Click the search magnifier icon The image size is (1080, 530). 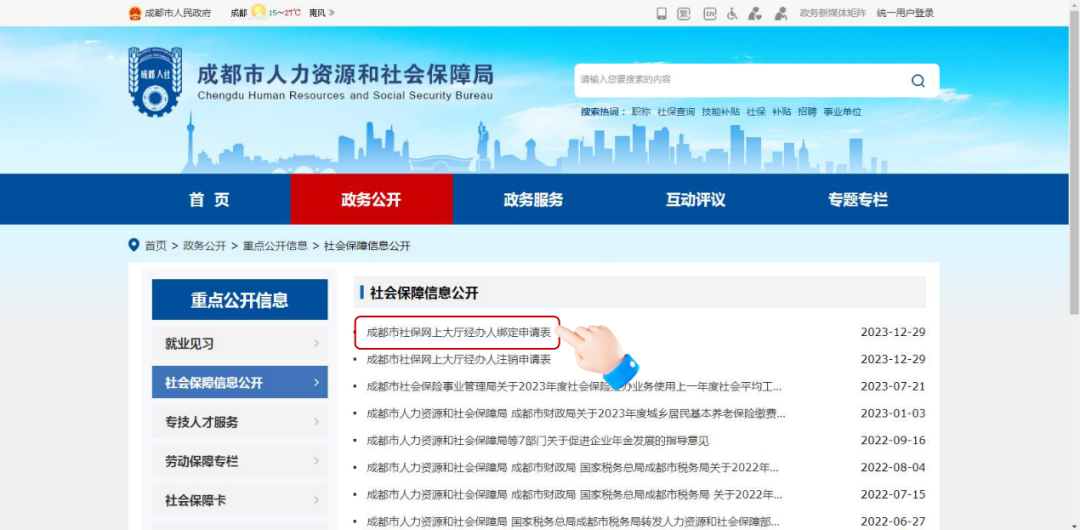point(917,81)
